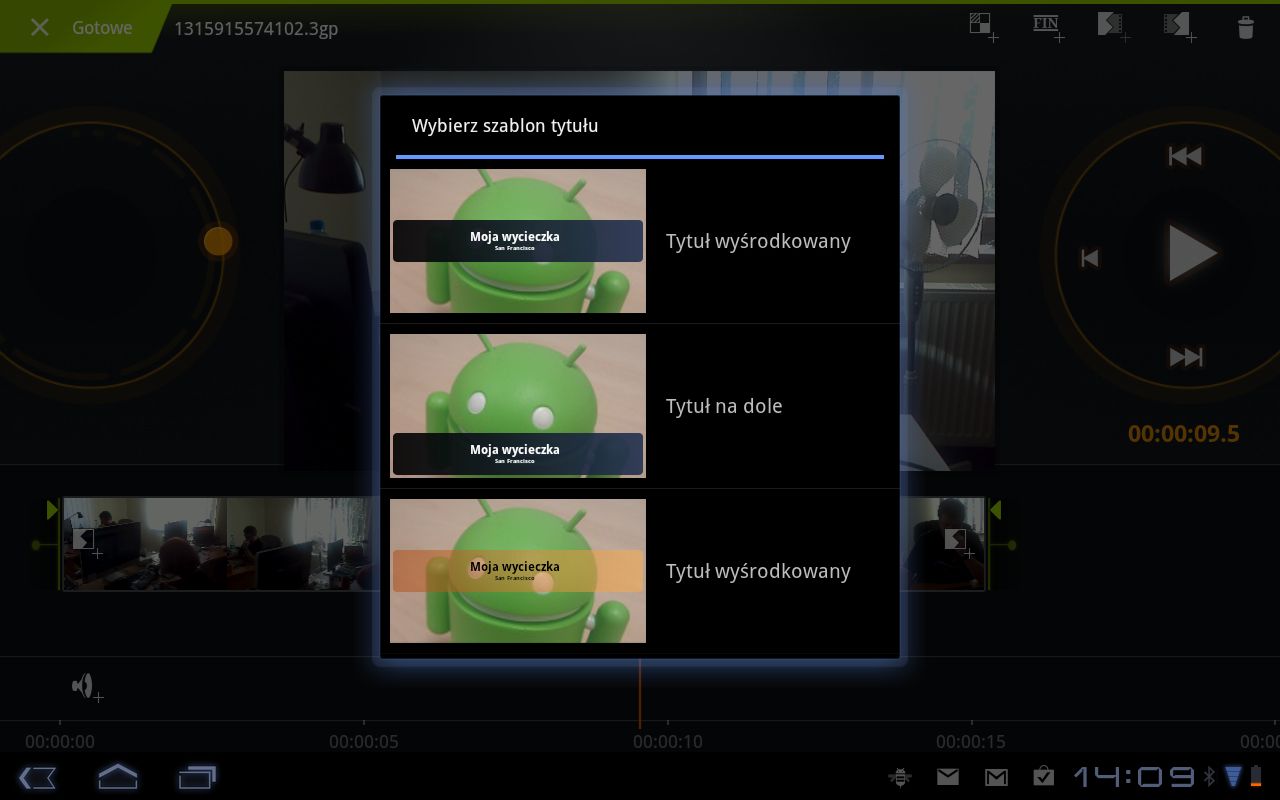
Task: Click thumbnail with bottom title banner
Action: (x=518, y=406)
